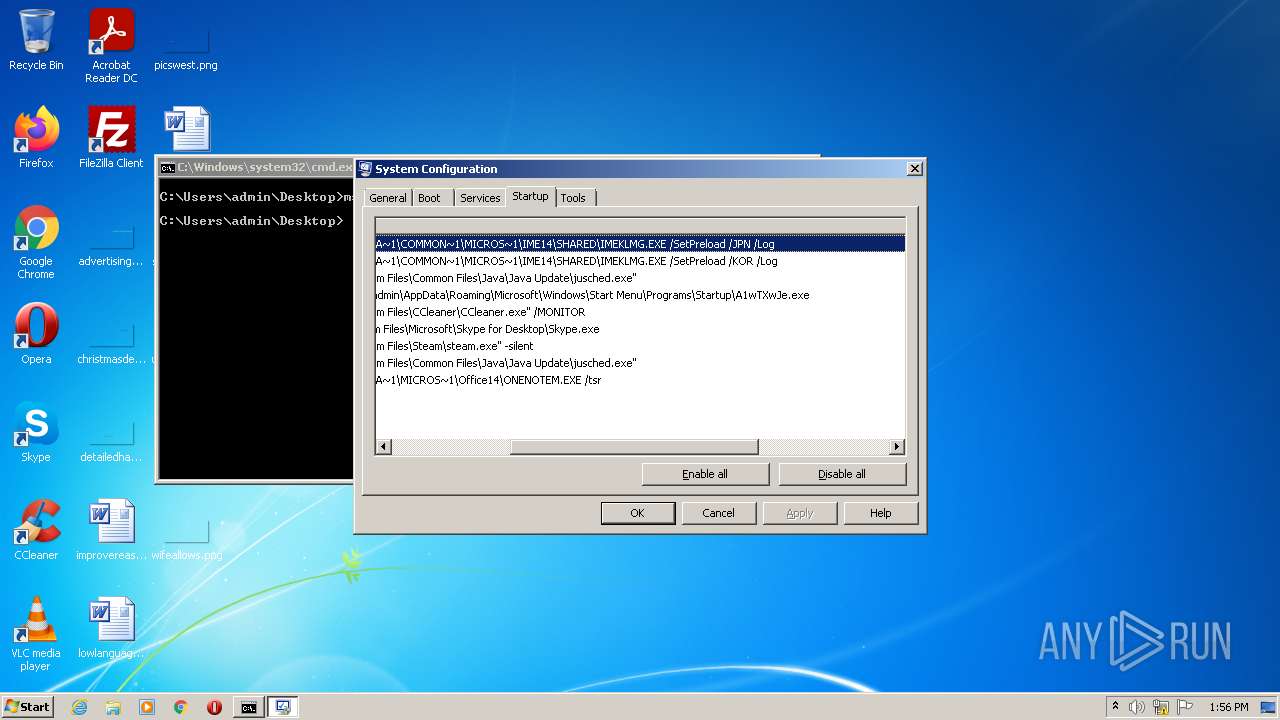The width and height of the screenshot is (1280, 720).
Task: Launch Firefox from the desktop
Action: (36, 138)
